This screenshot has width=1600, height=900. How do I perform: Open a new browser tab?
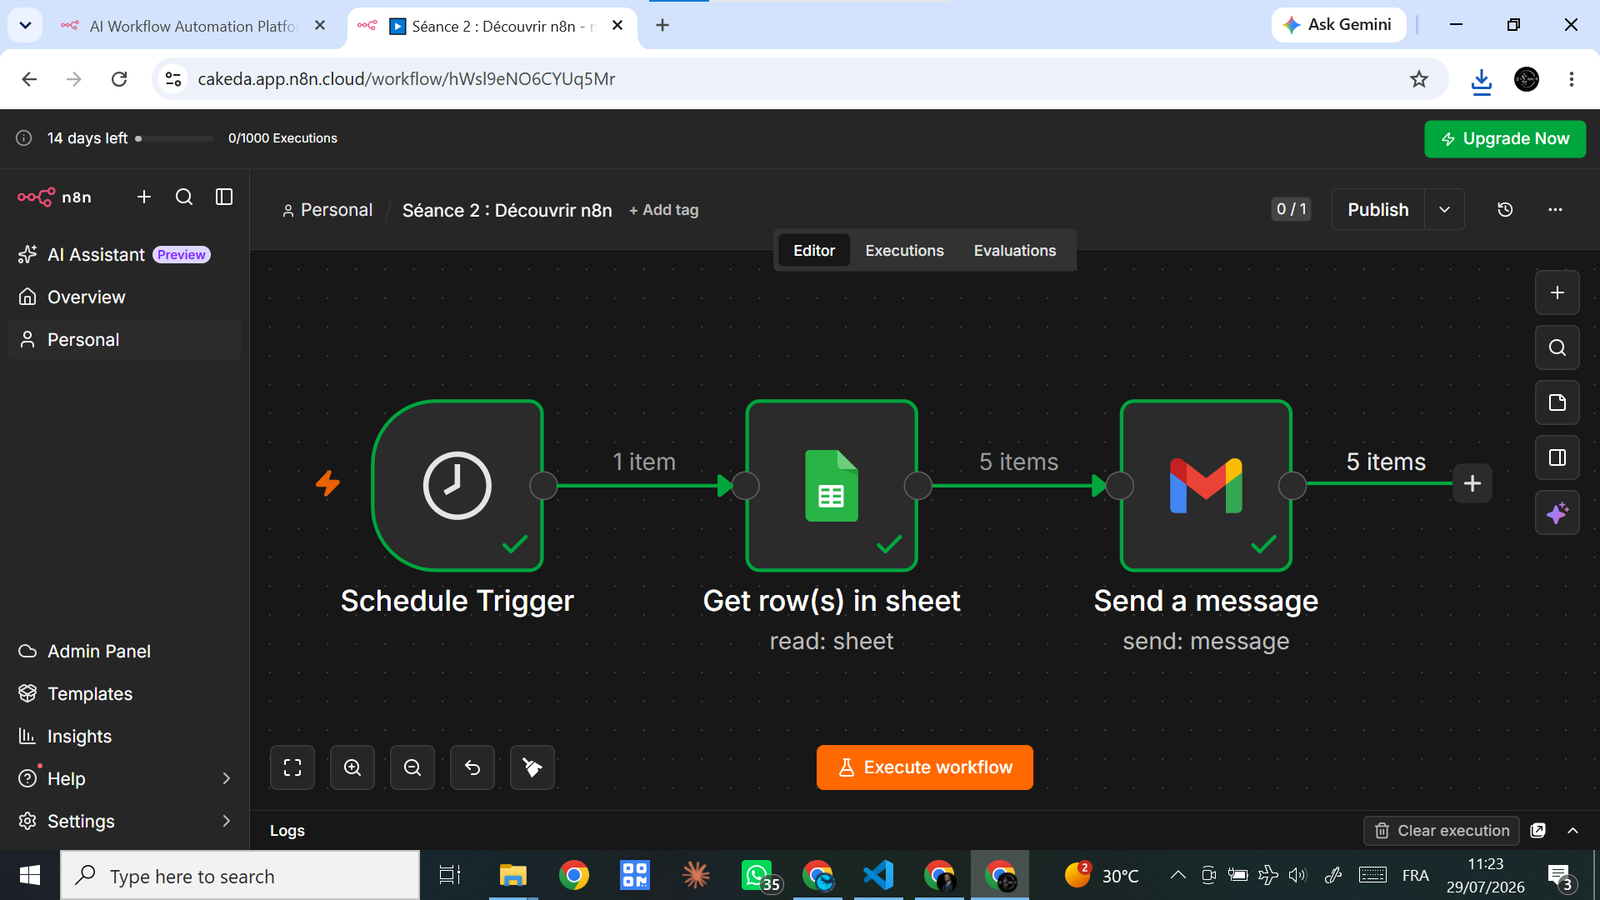662,25
